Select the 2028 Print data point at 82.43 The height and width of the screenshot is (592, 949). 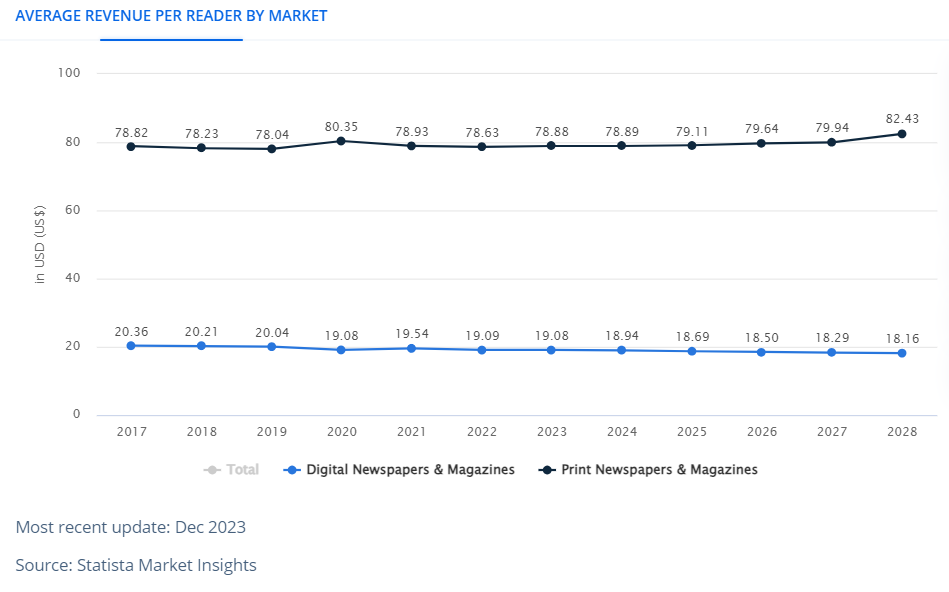pyautogui.click(x=901, y=134)
